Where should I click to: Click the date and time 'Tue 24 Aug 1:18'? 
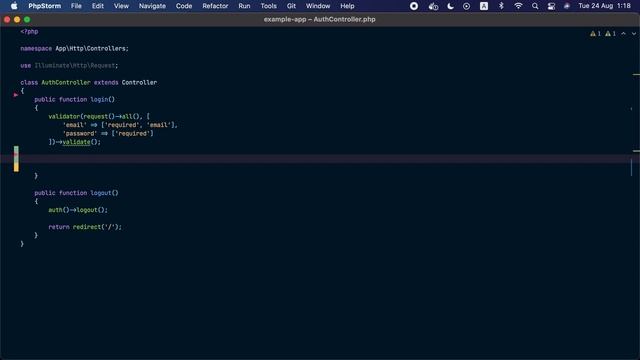(604, 6)
